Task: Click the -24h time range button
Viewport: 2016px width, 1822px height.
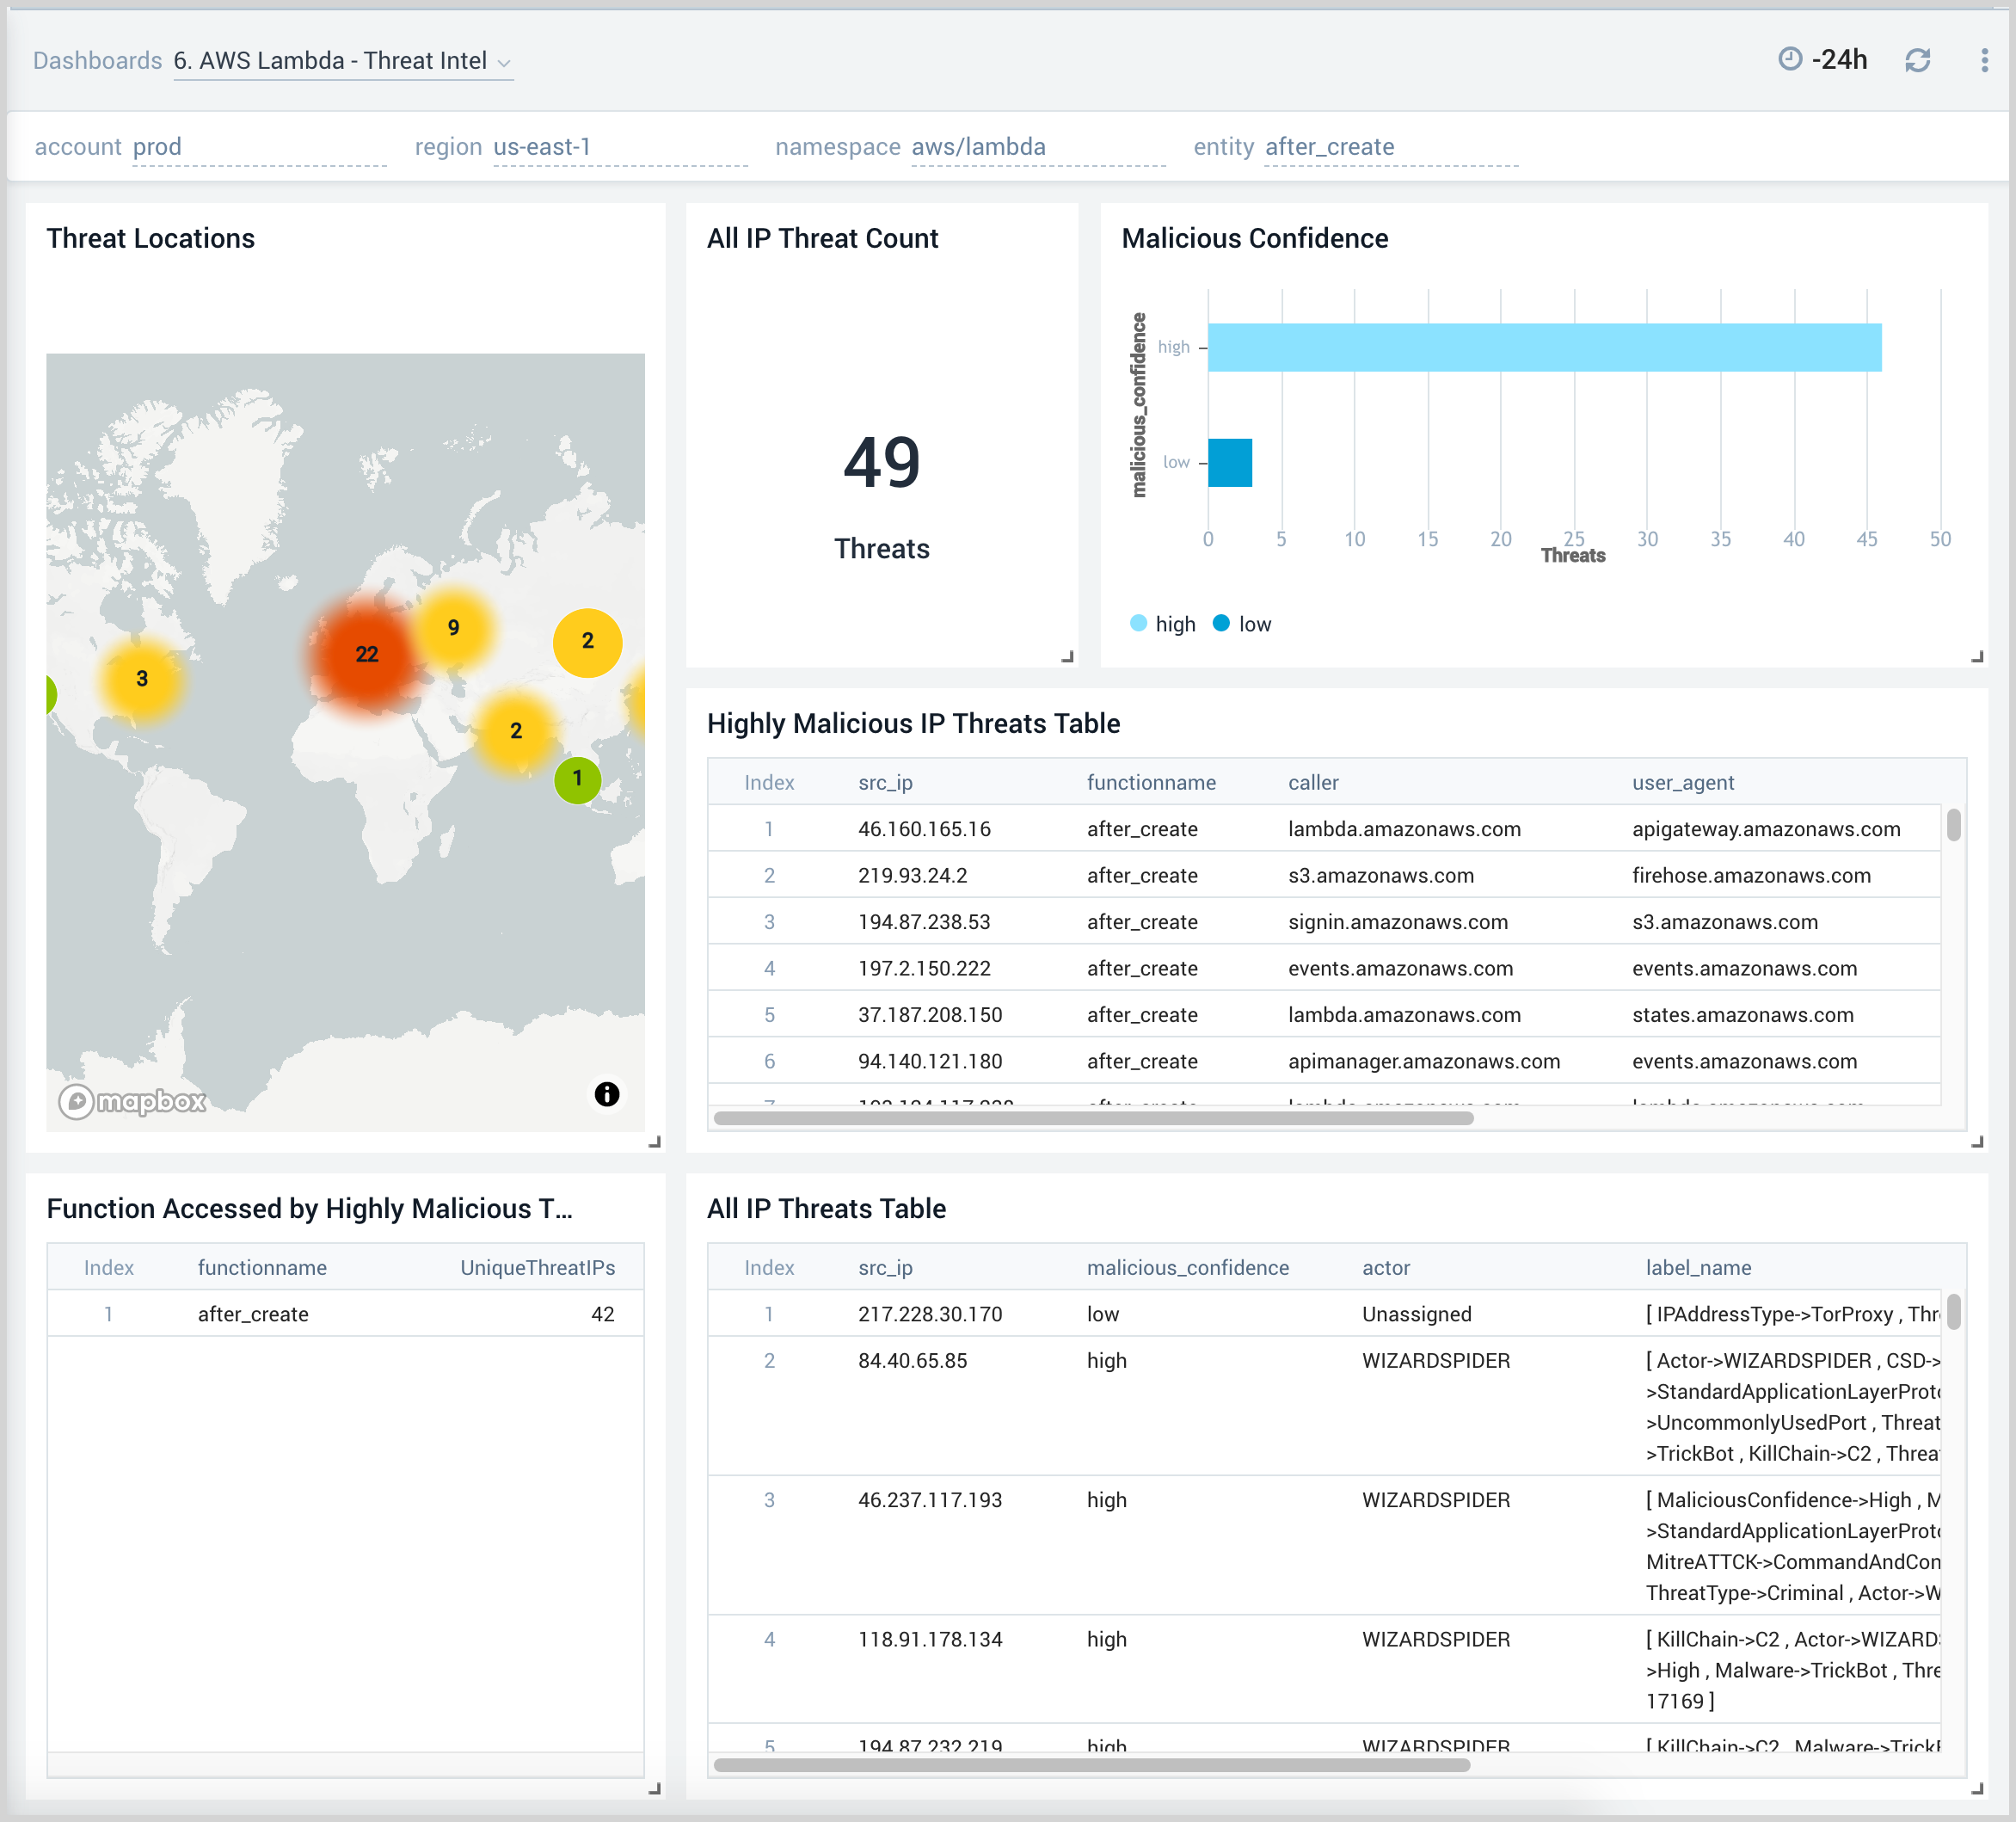Action: click(x=1840, y=59)
